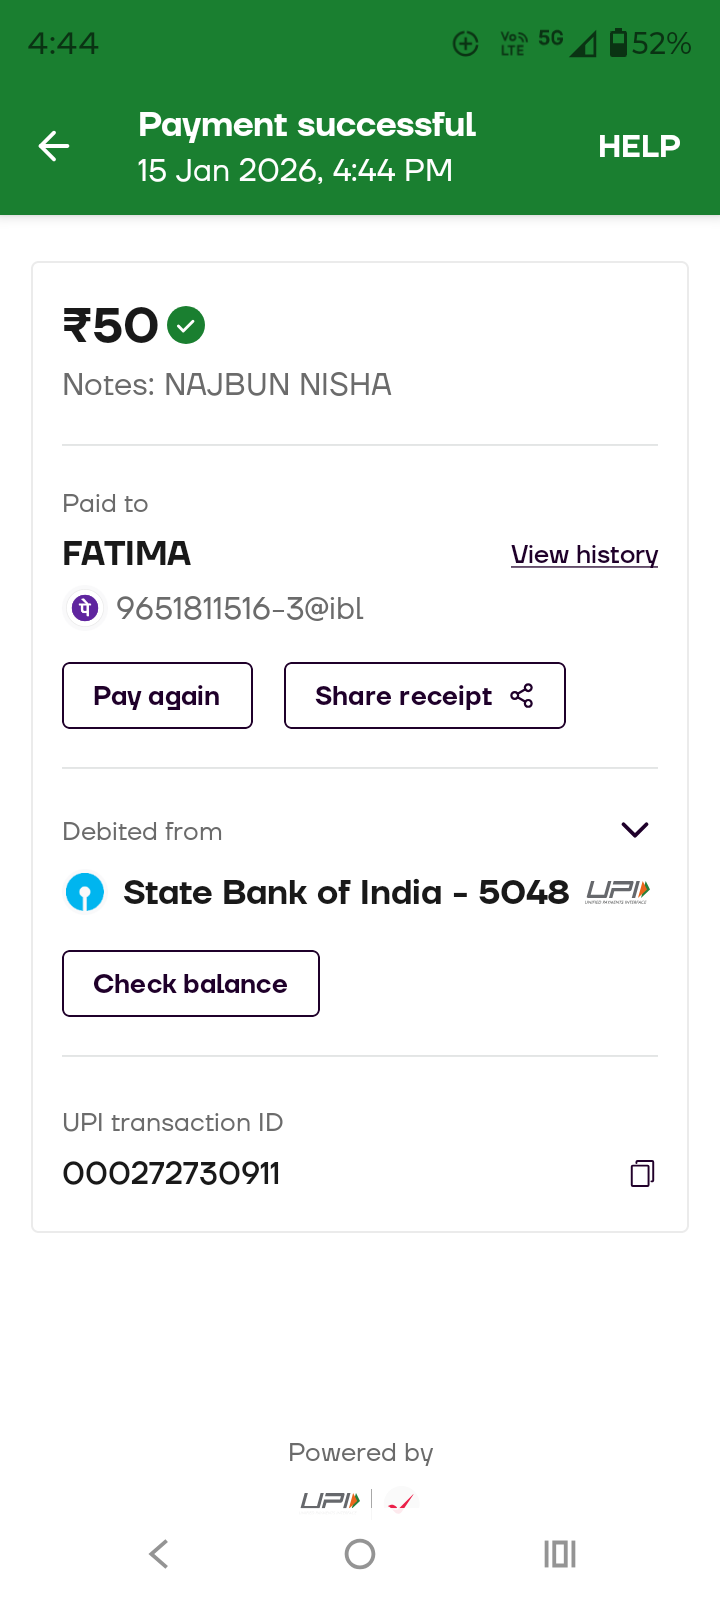Tap the green payment success checkmark

[x=186, y=325]
